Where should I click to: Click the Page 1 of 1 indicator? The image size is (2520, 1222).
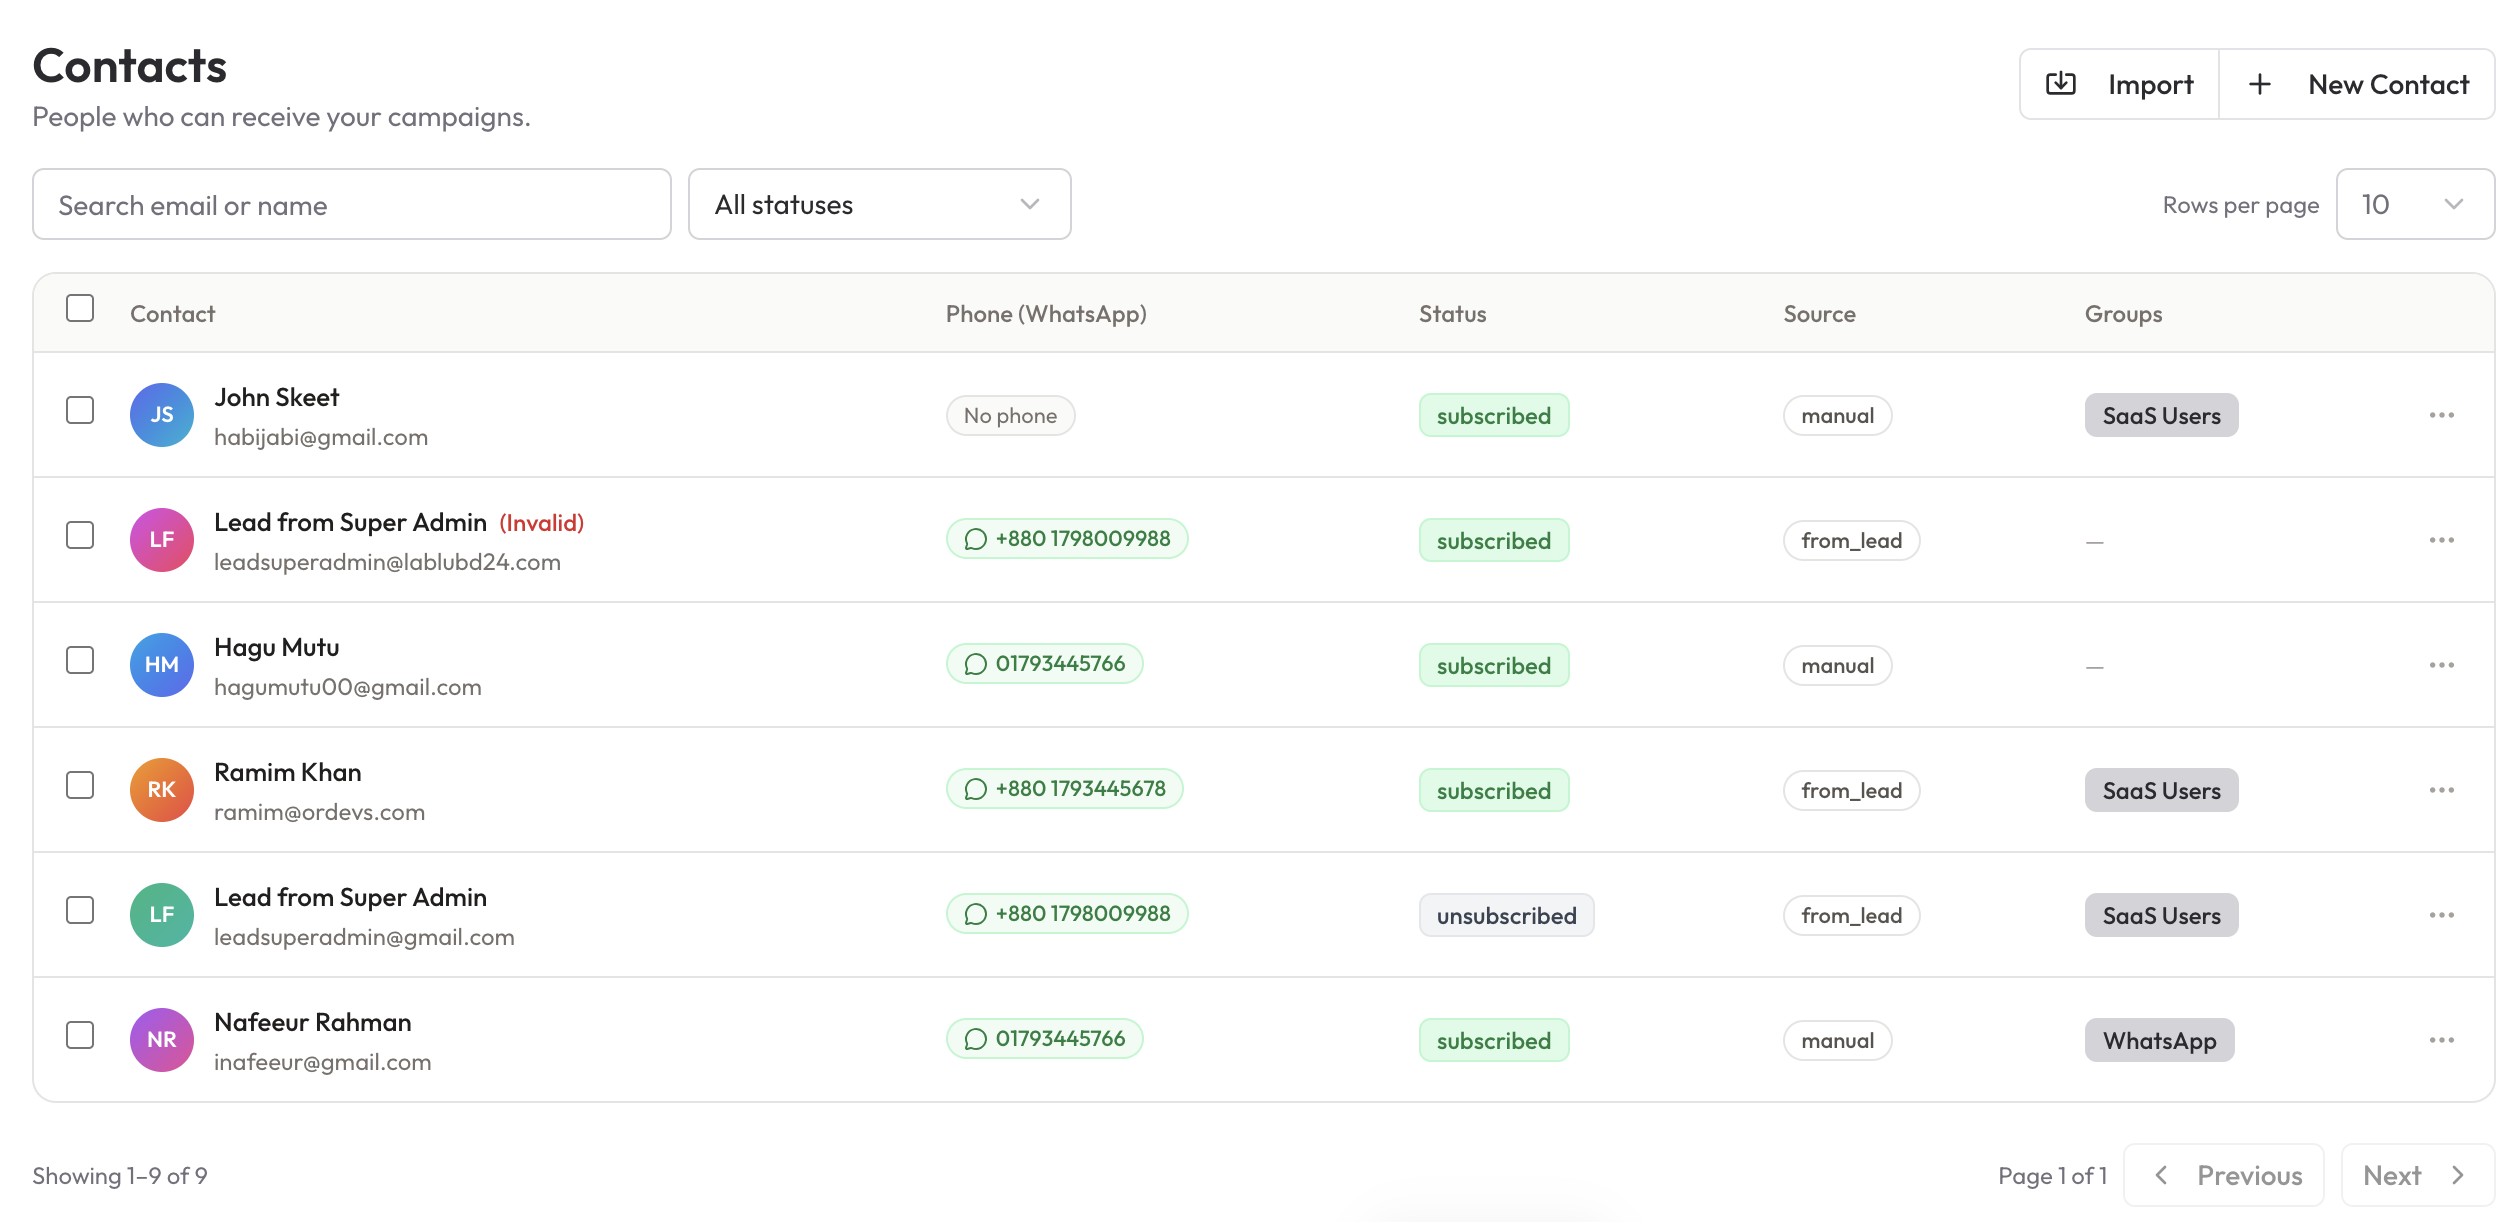point(2052,1176)
